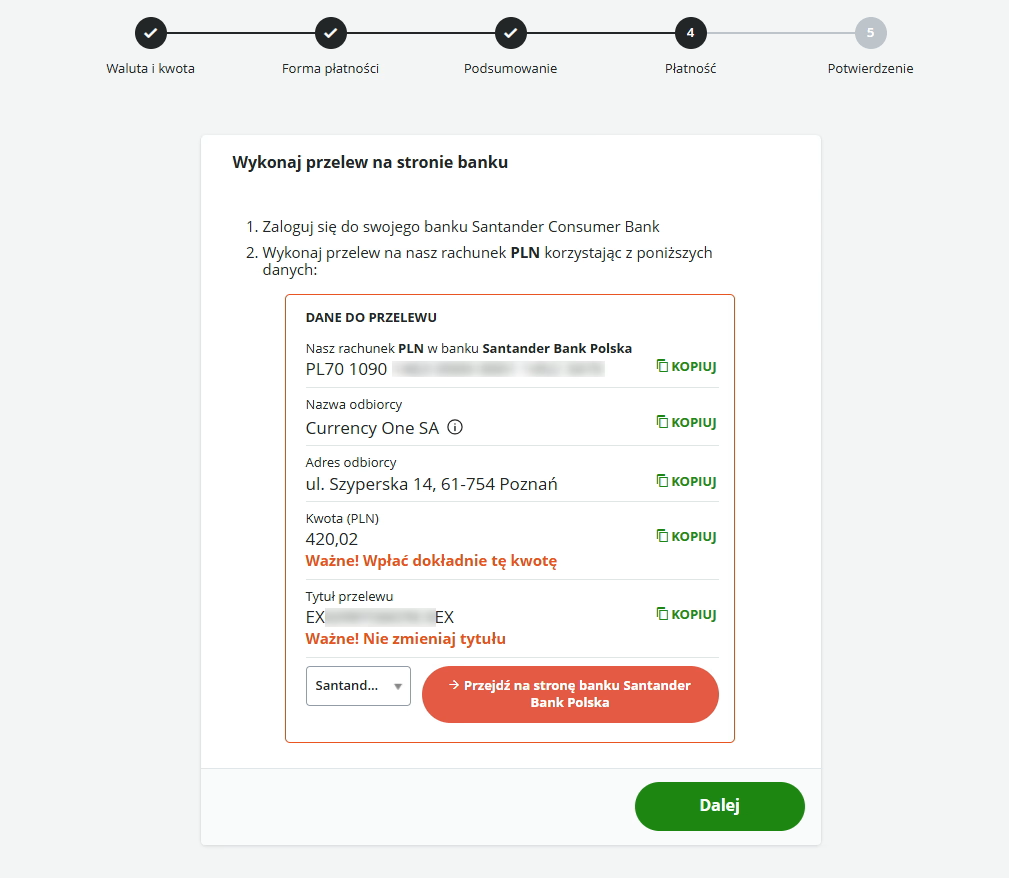The width and height of the screenshot is (1009, 878).
Task: Click the bank dropdown arrow
Action: tap(398, 687)
